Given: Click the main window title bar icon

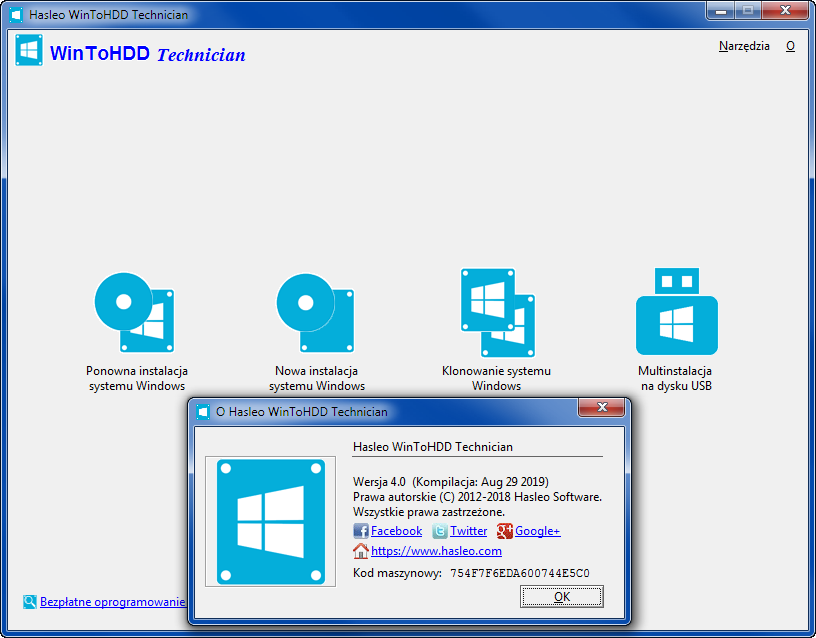Looking at the screenshot, I should point(16,15).
